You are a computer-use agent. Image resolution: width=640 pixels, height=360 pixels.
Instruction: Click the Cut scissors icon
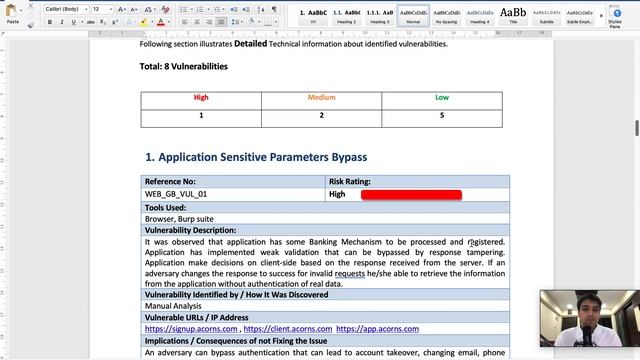pyautogui.click(x=31, y=6)
